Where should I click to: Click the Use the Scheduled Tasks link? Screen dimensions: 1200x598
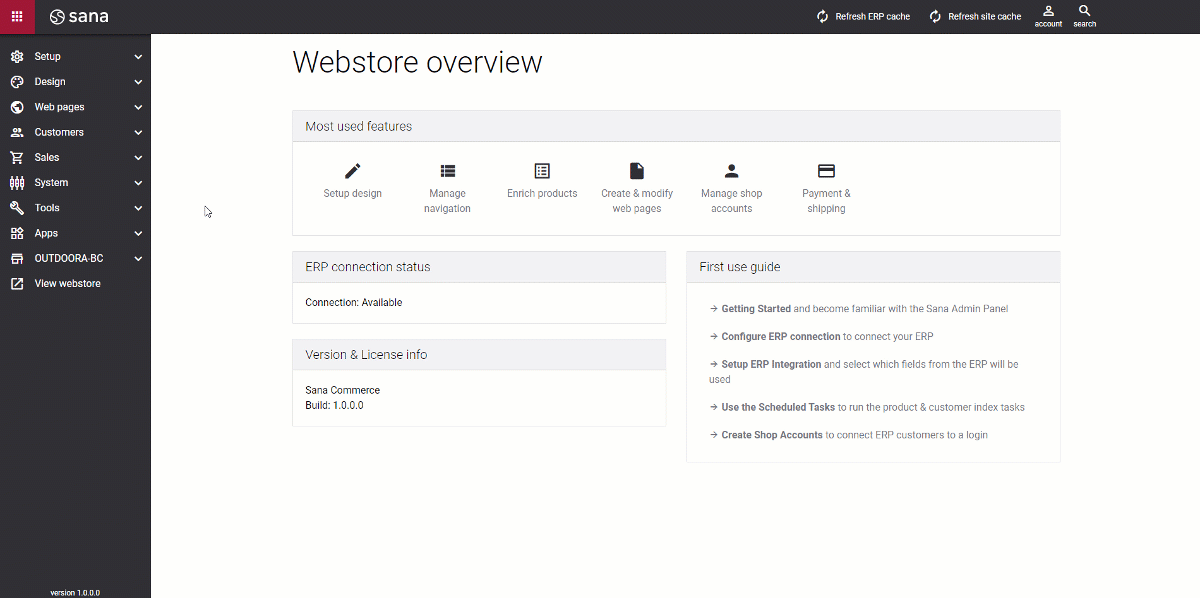point(778,407)
